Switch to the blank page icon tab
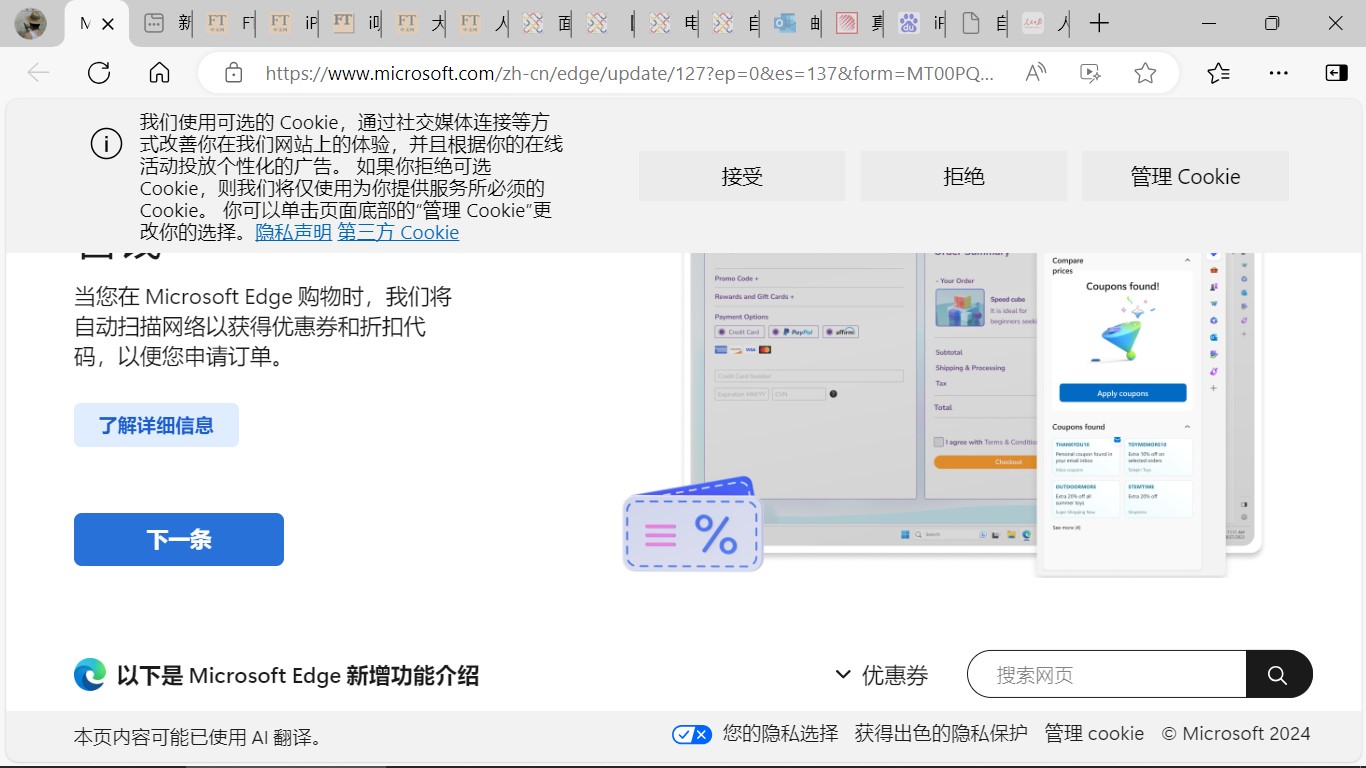Image resolution: width=1366 pixels, height=768 pixels. click(983, 23)
